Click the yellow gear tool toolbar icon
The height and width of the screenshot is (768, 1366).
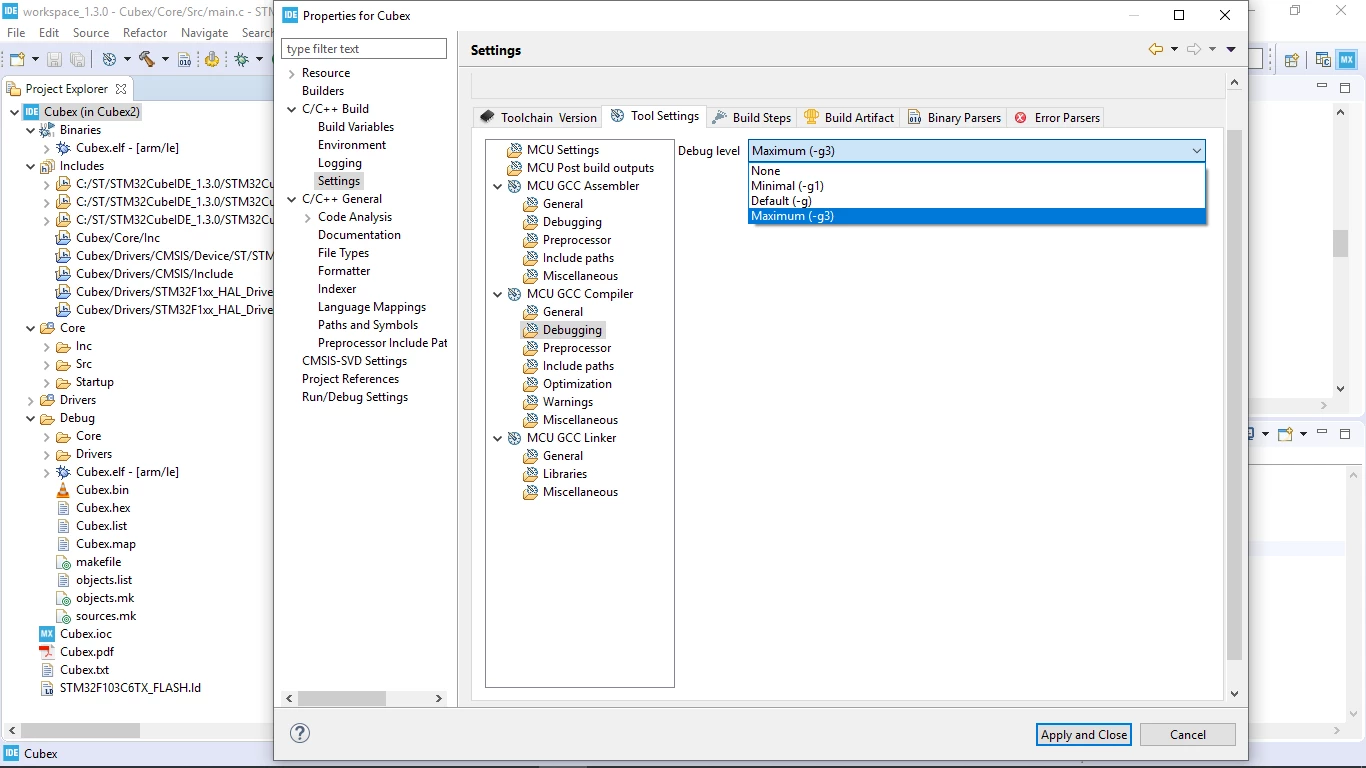point(212,60)
